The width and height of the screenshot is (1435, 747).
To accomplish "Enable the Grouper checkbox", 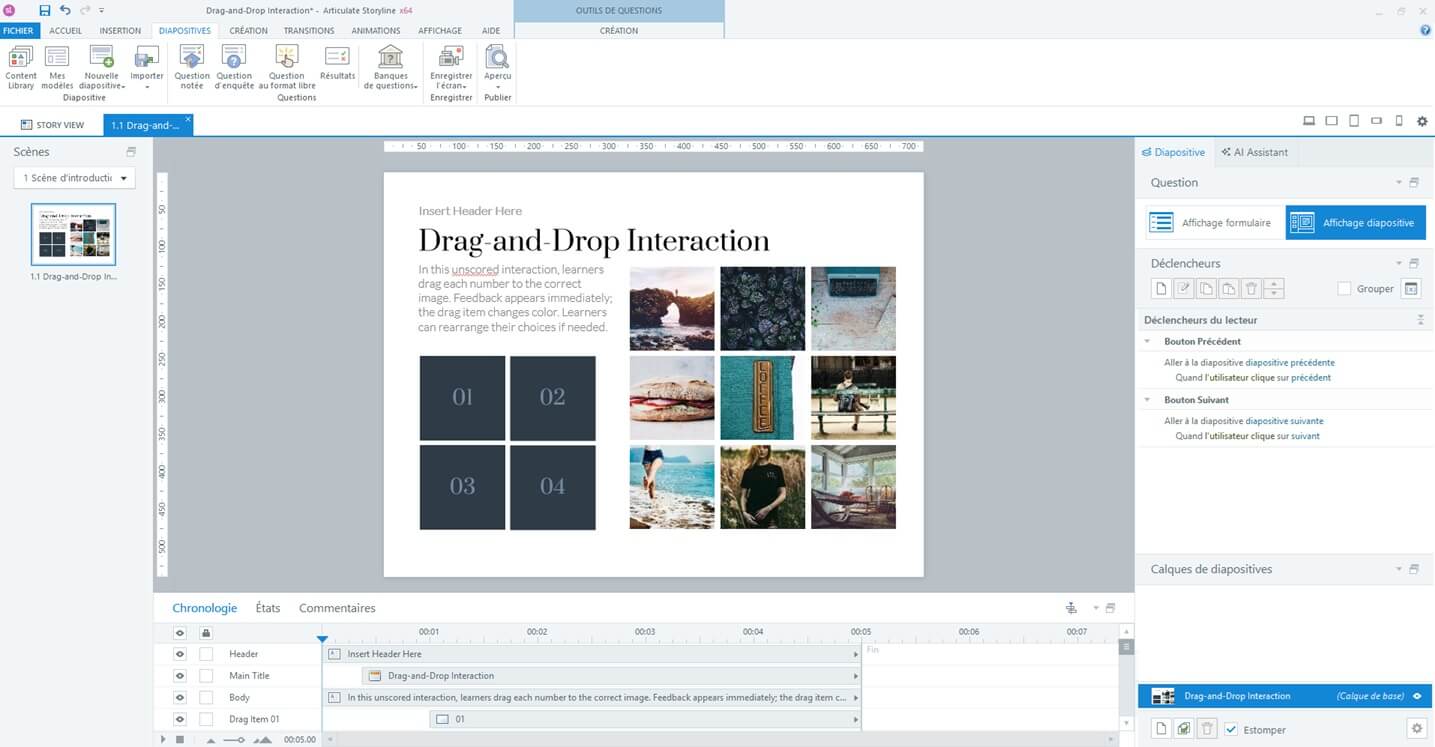I will click(x=1344, y=289).
